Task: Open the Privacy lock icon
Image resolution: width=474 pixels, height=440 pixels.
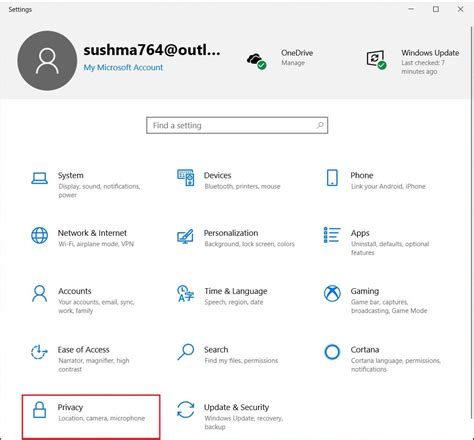Action: pyautogui.click(x=39, y=410)
